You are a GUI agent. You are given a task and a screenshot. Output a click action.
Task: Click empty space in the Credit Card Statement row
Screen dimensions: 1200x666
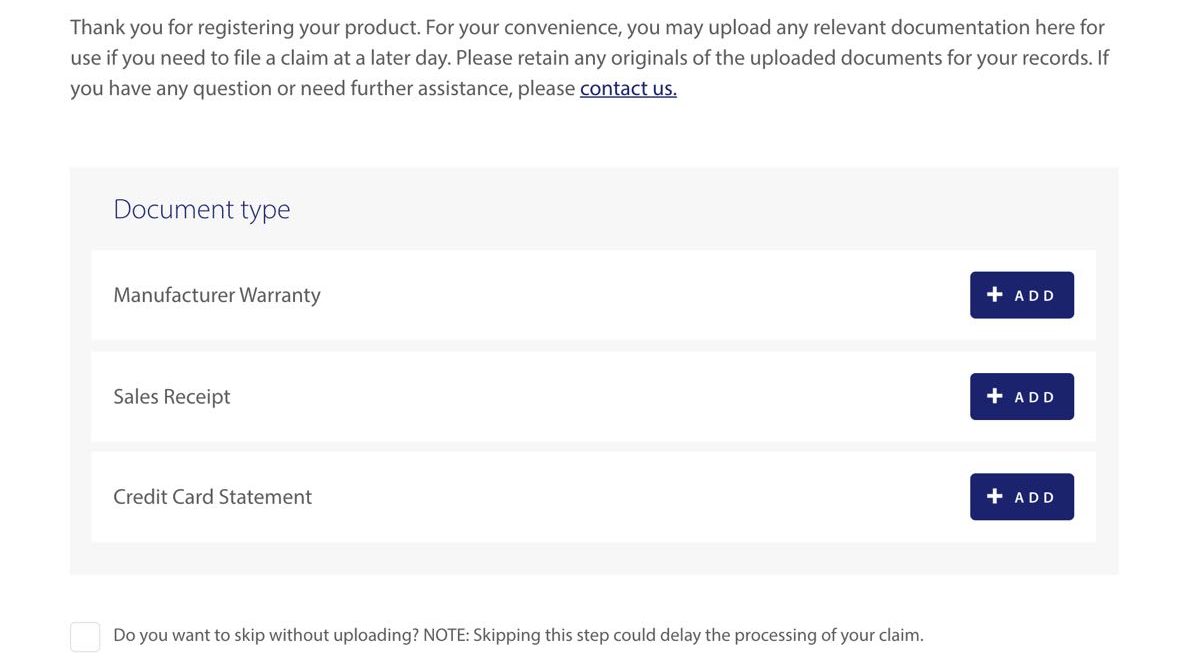[640, 497]
